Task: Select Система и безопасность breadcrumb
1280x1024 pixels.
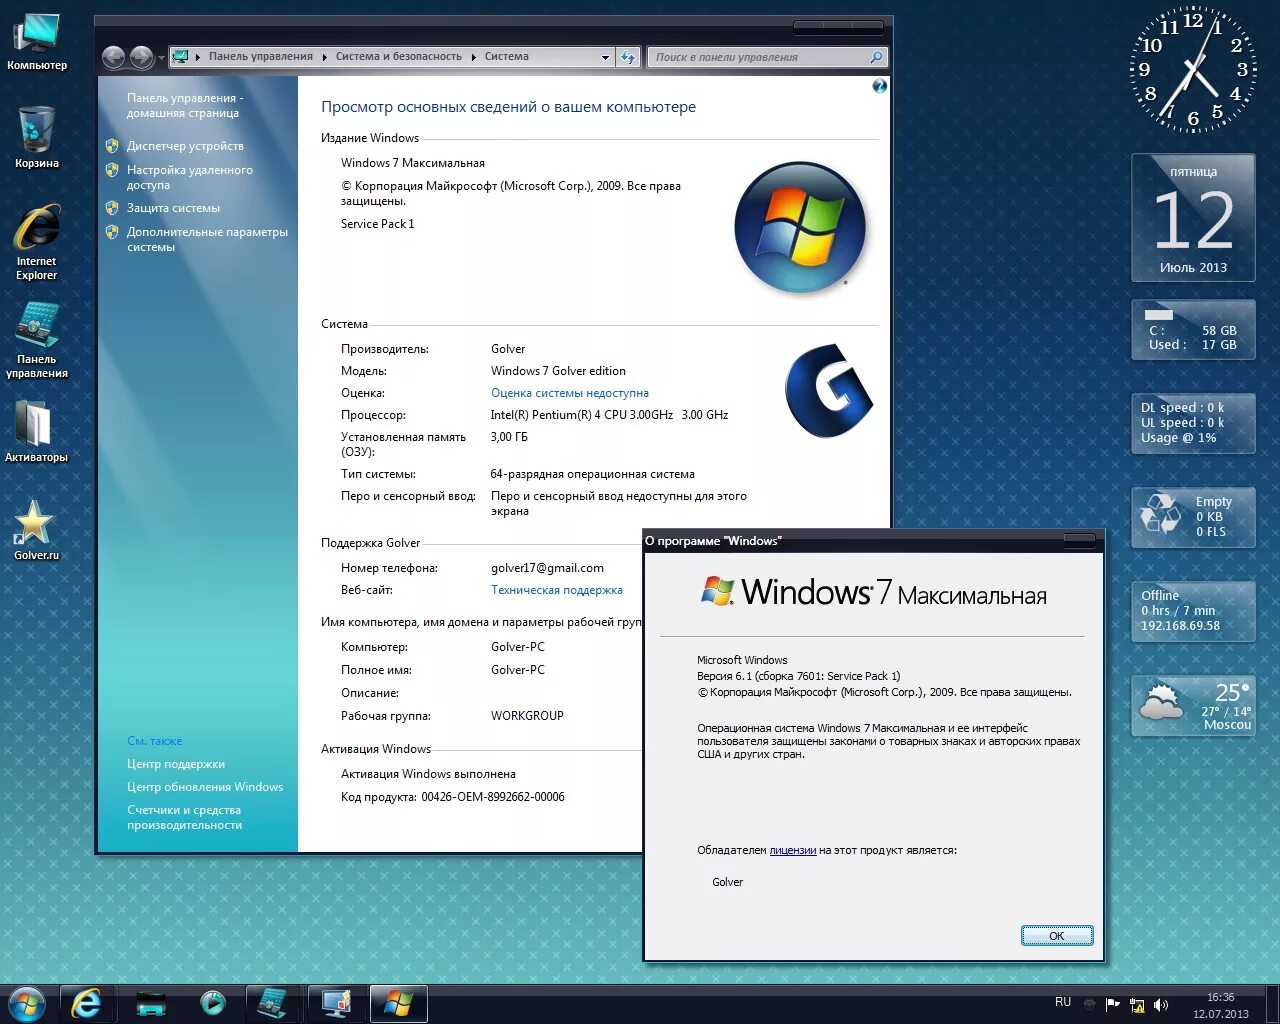Action: click(399, 57)
